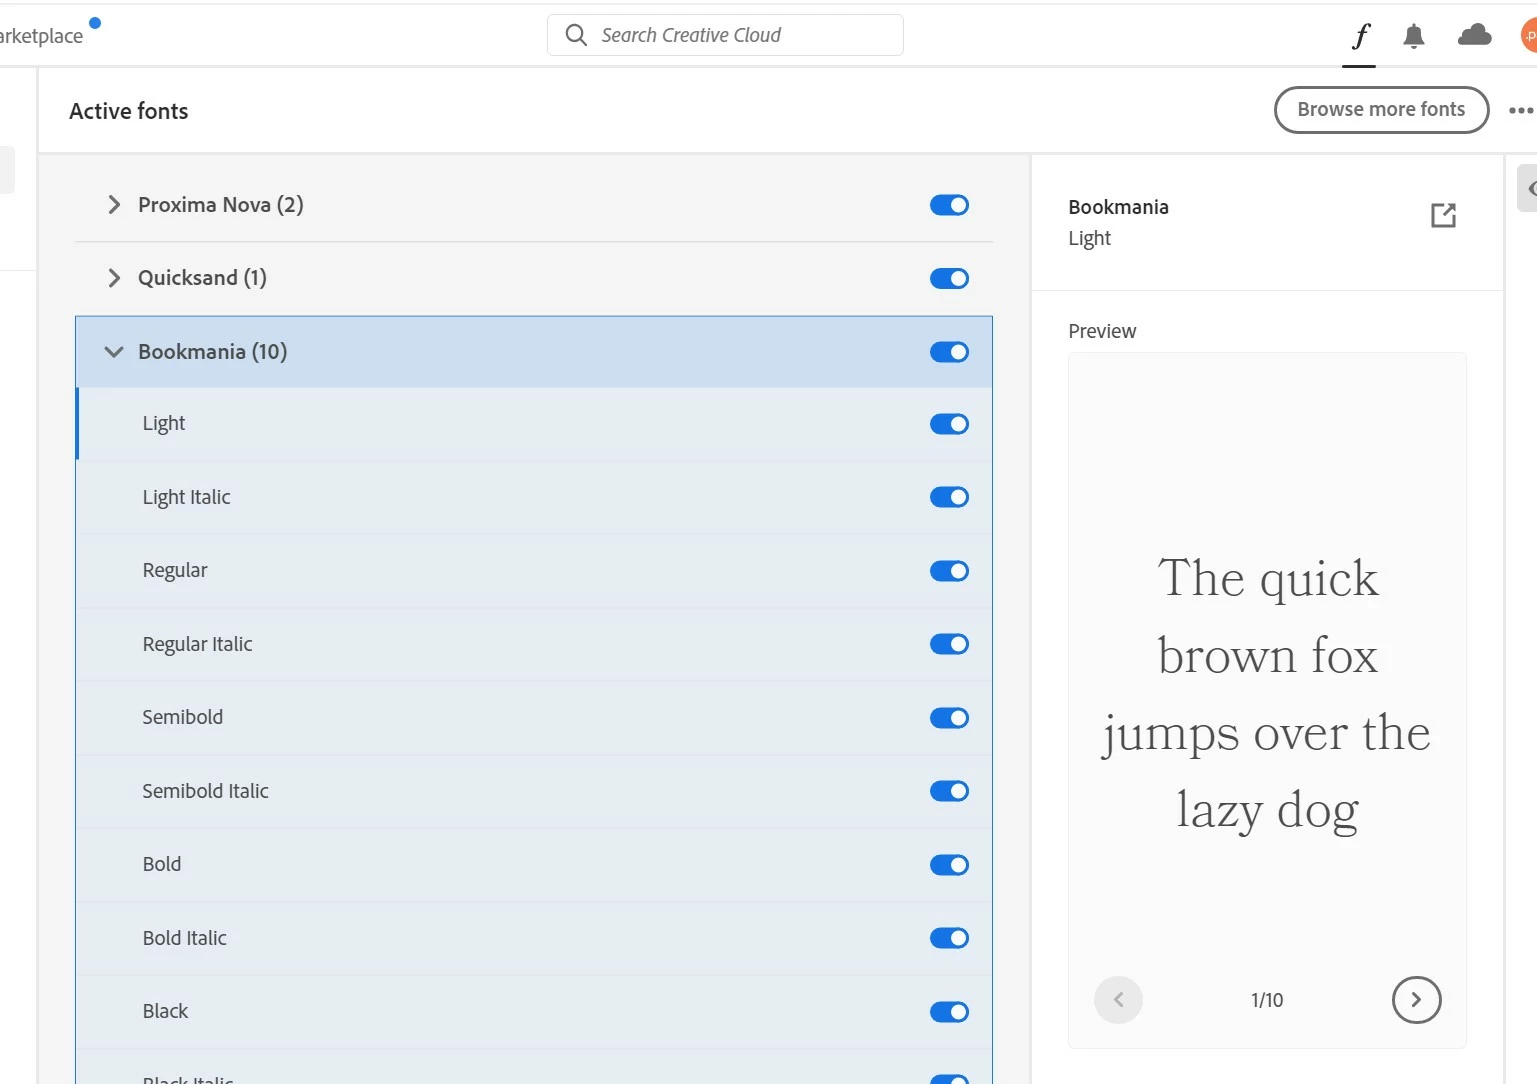The width and height of the screenshot is (1537, 1084).
Task: Open the more options ellipsis menu
Action: pos(1520,111)
